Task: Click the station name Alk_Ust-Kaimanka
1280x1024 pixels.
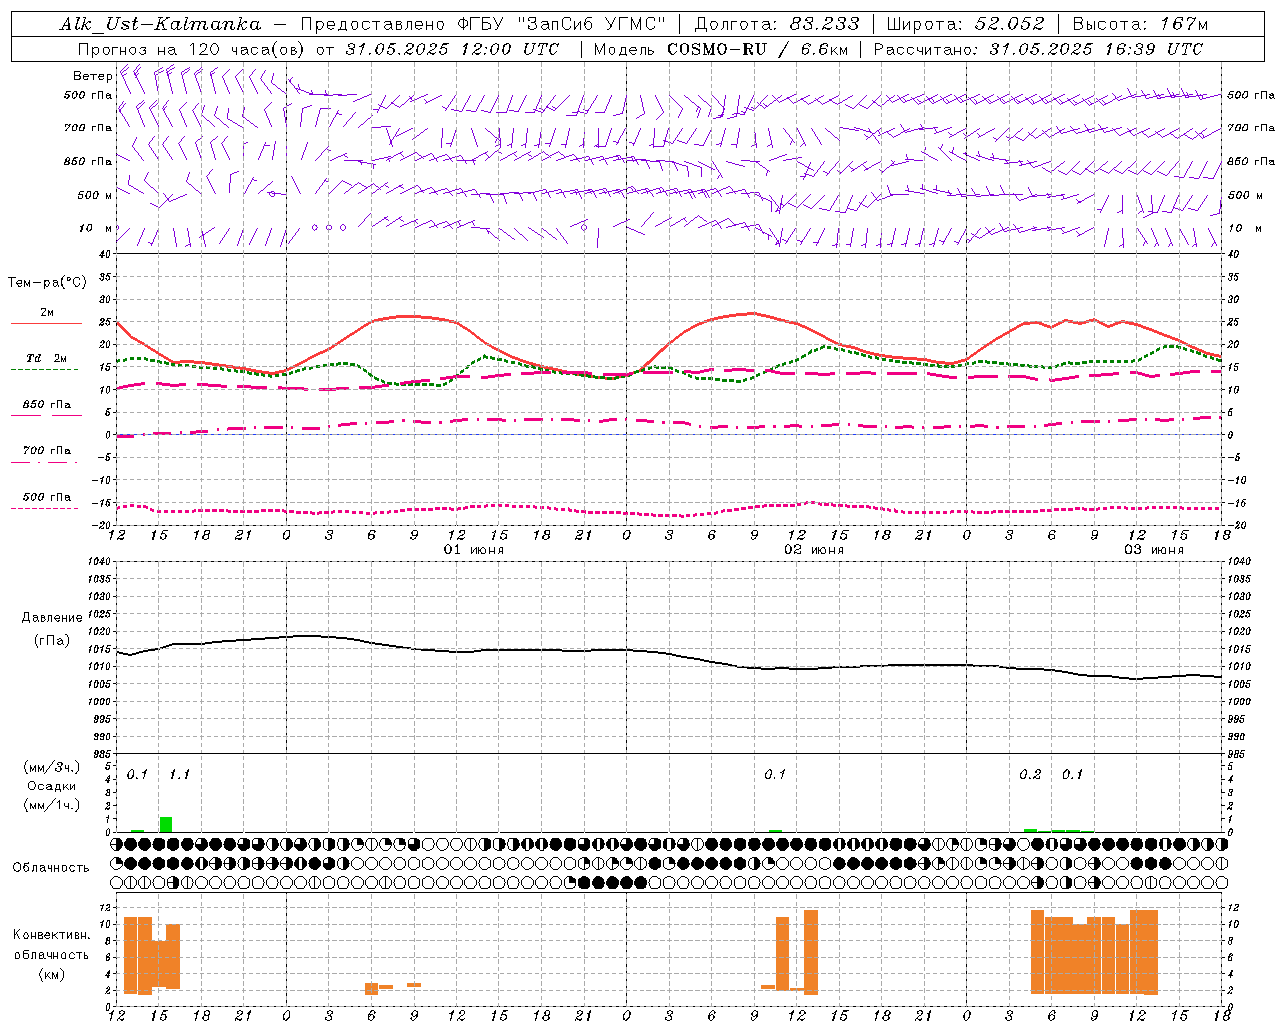Action: tap(161, 24)
